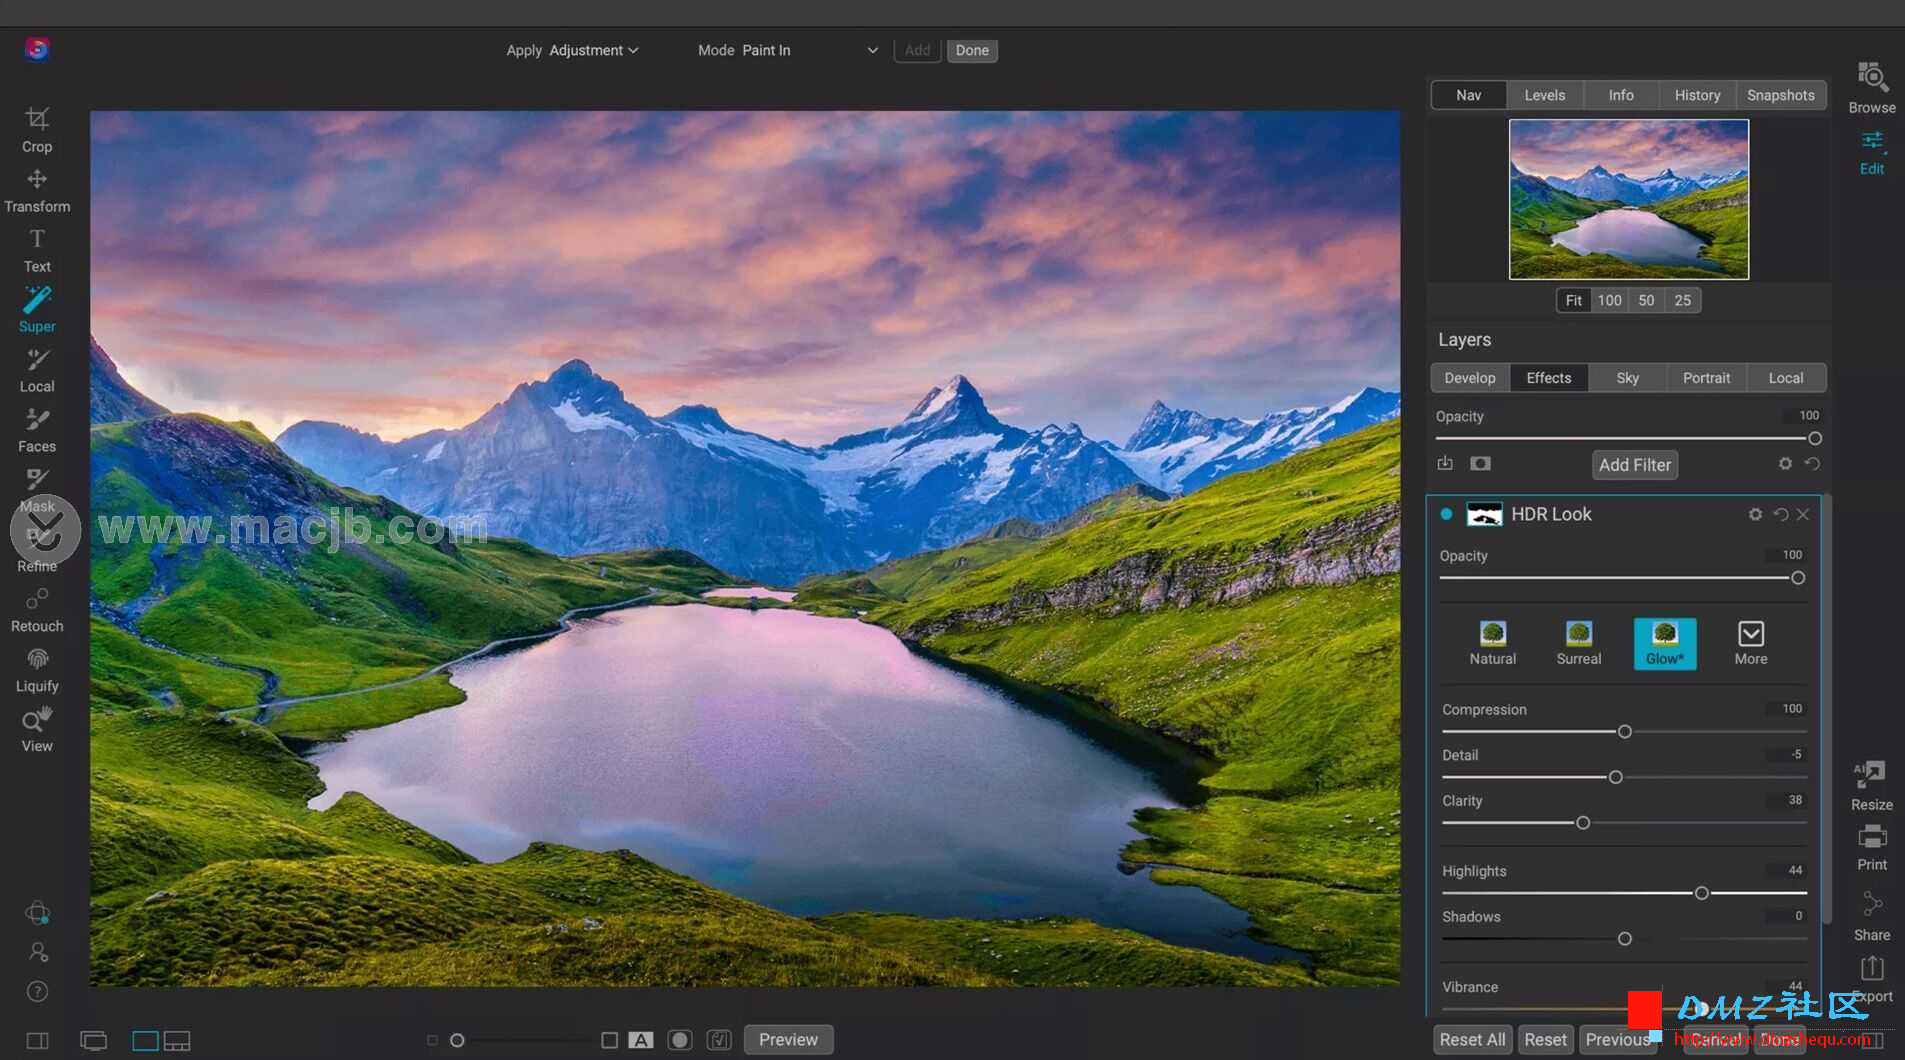Click the Reset button
Image resolution: width=1905 pixels, height=1060 pixels.
(1545, 1040)
